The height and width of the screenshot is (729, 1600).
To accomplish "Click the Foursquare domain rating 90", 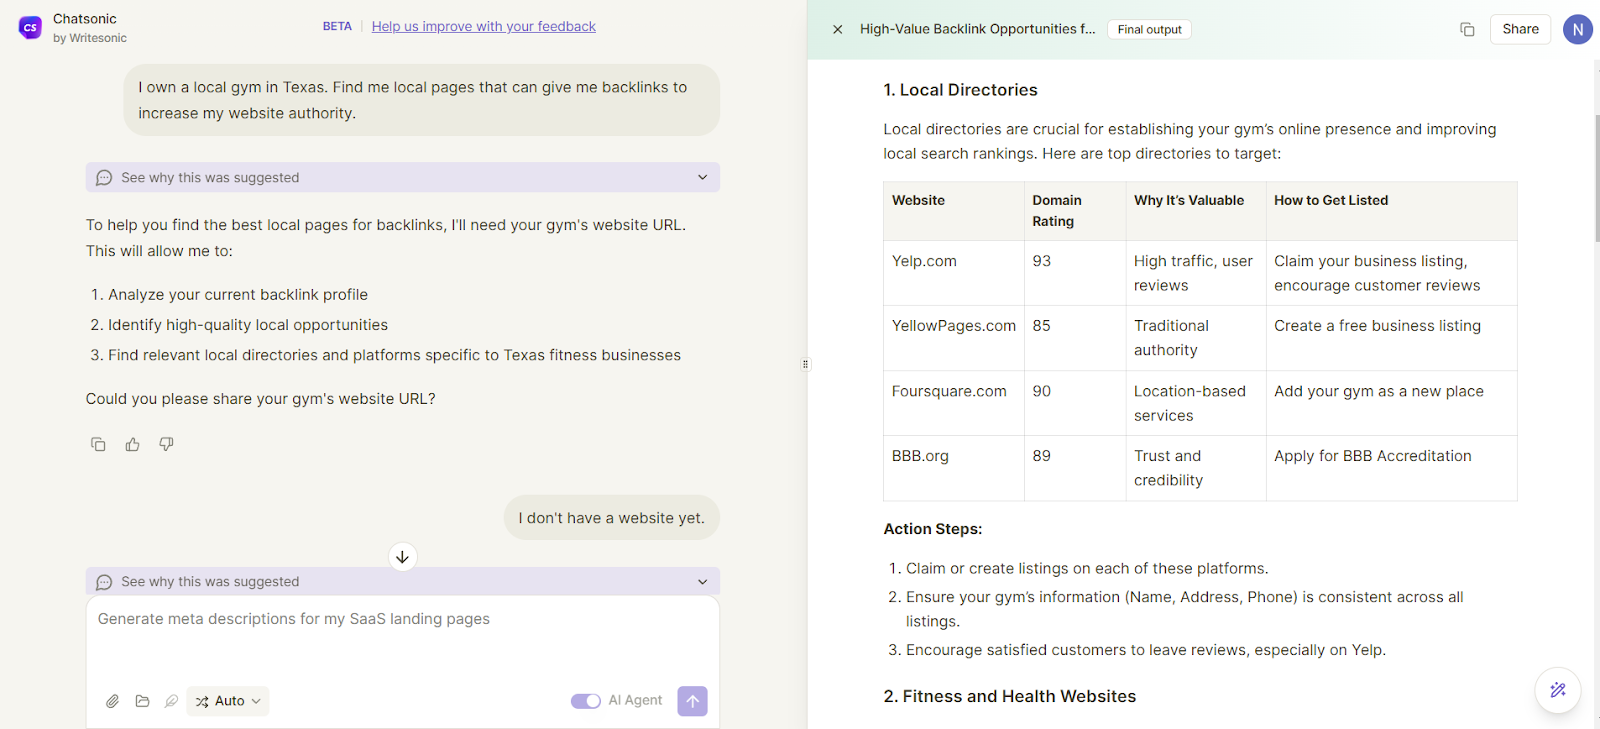I will click(x=1075, y=403).
